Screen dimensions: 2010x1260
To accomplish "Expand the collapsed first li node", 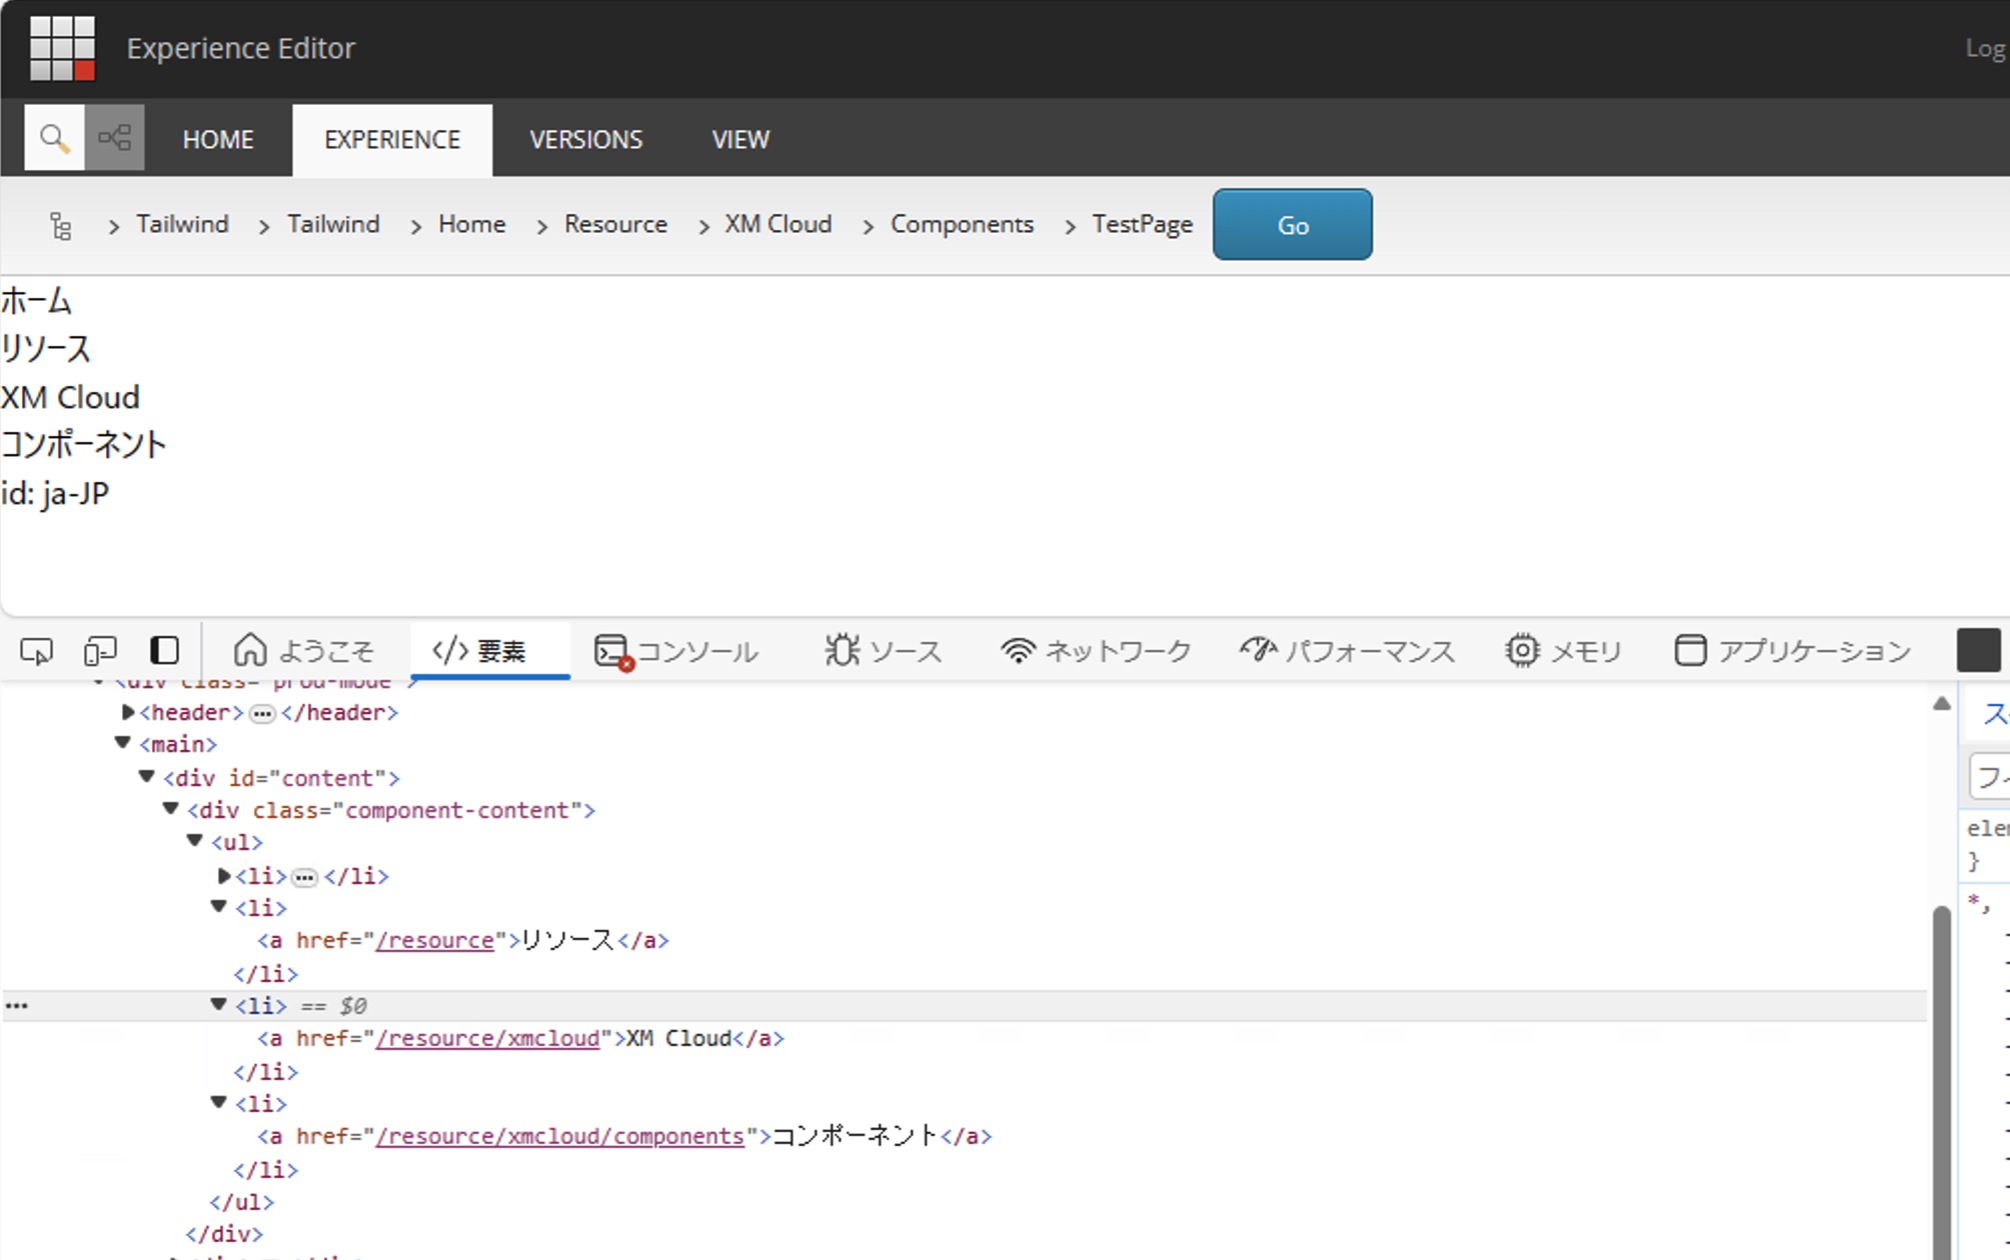I will pyautogui.click(x=224, y=875).
